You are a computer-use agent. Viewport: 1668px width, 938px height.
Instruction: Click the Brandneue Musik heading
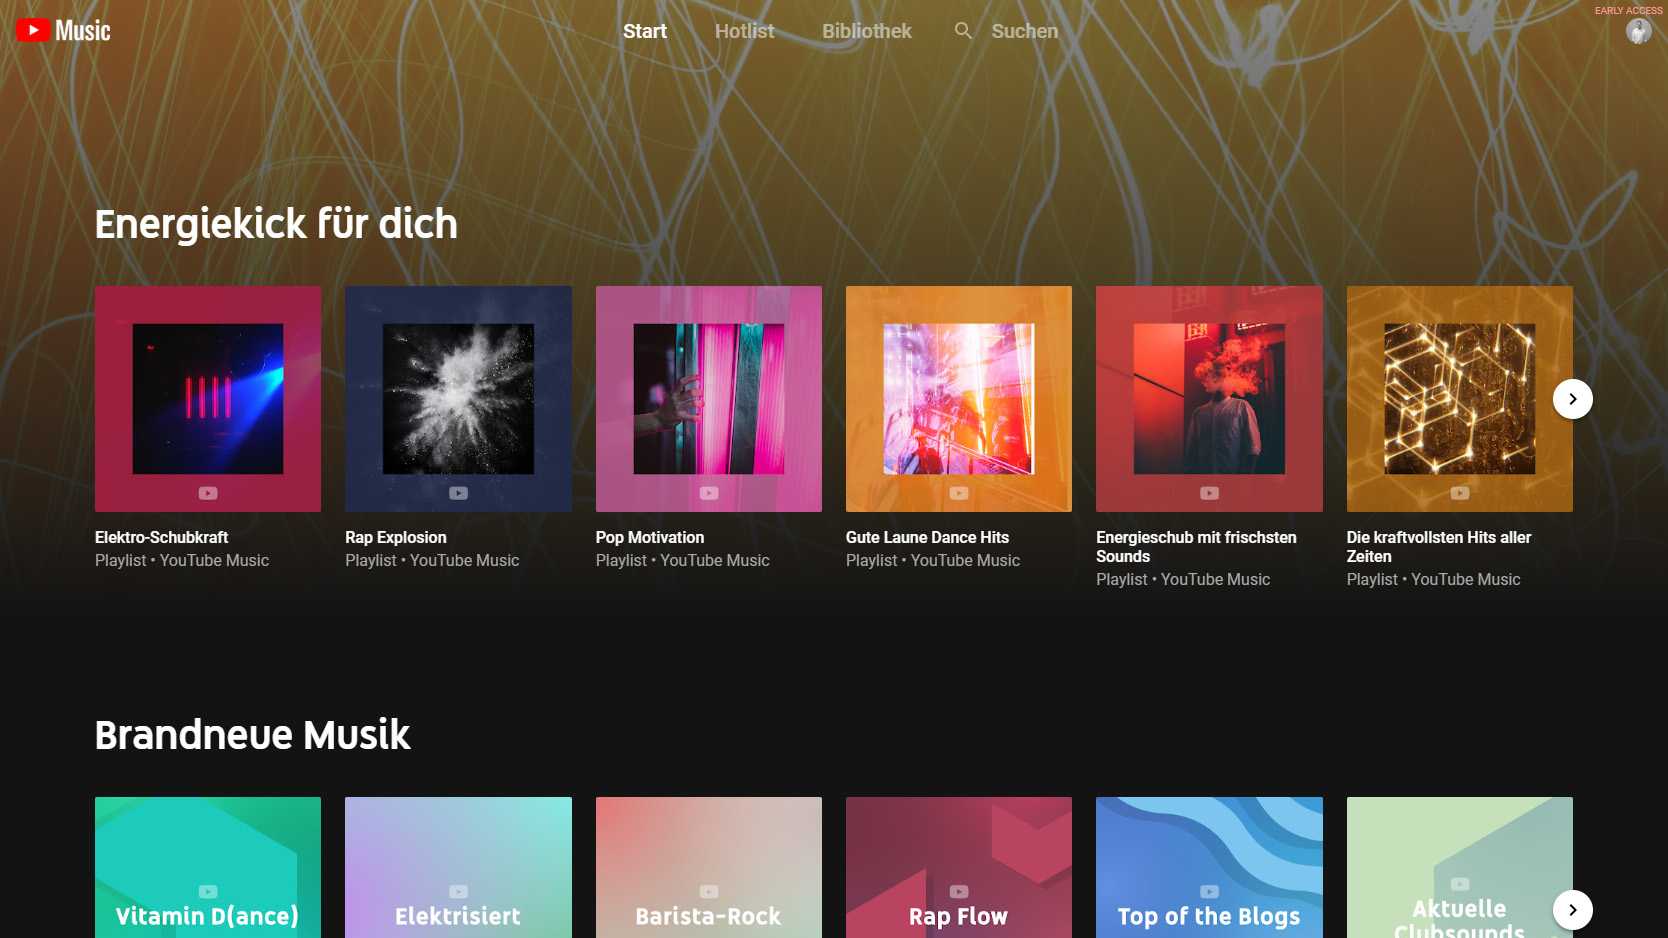252,735
